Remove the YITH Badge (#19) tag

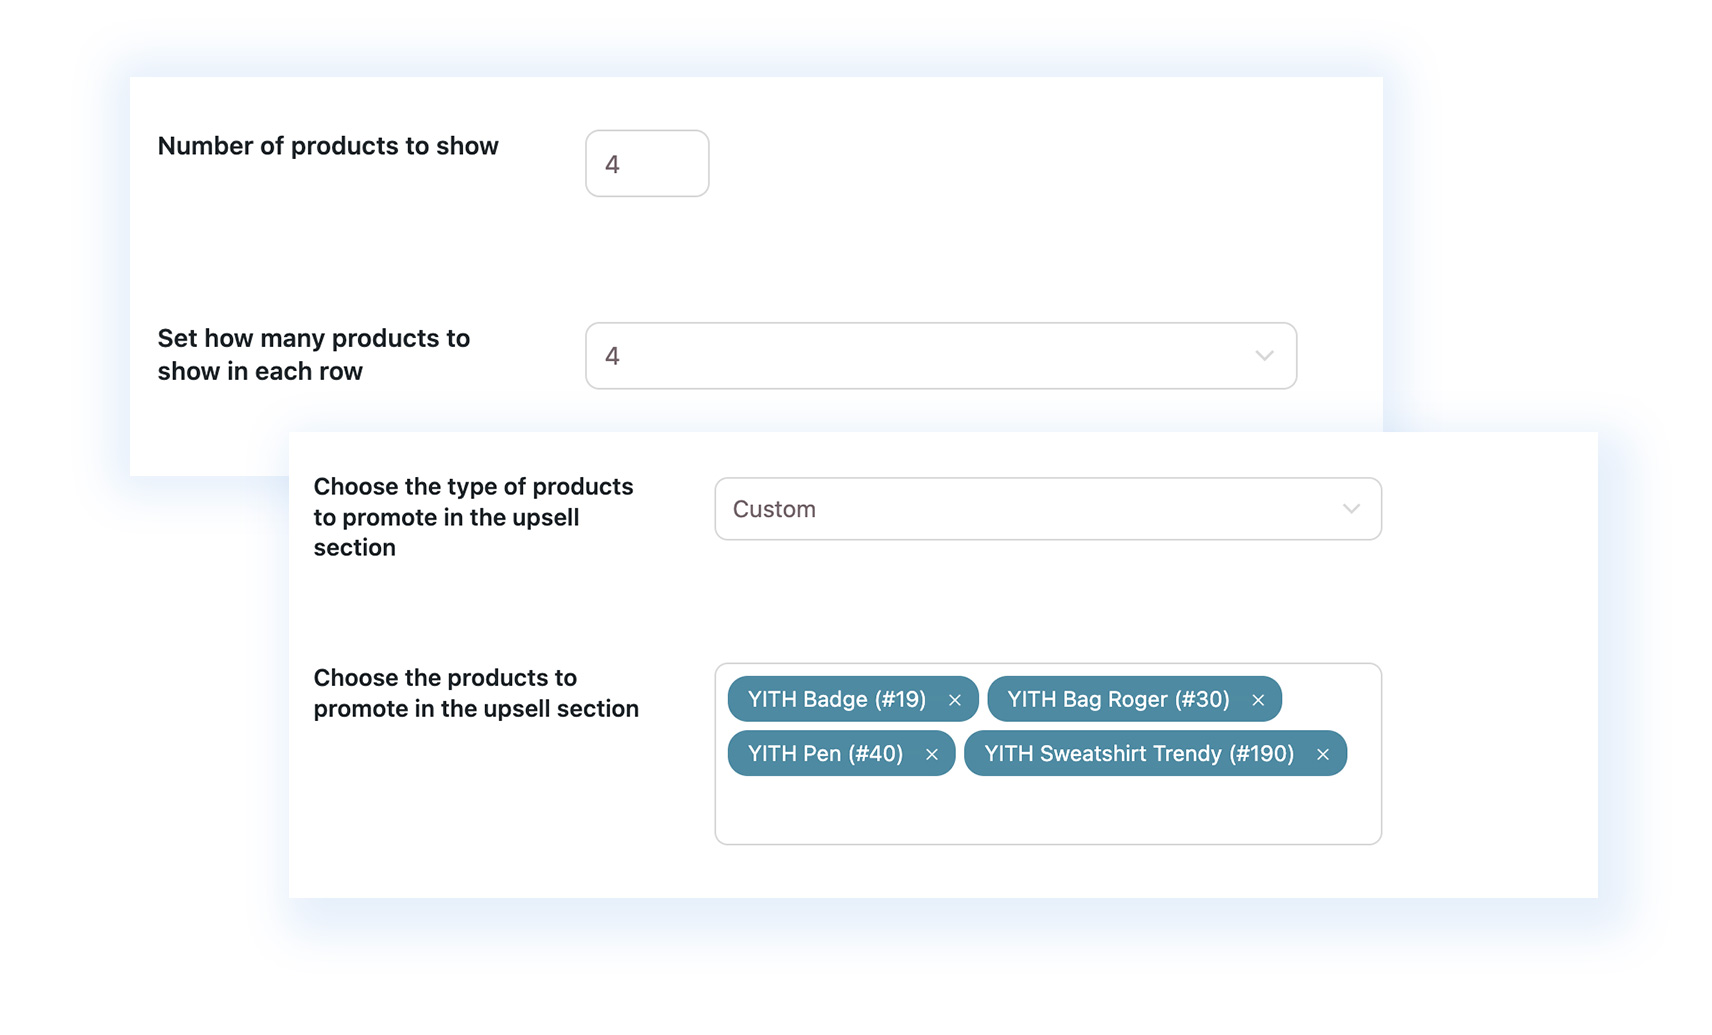pyautogui.click(x=955, y=700)
